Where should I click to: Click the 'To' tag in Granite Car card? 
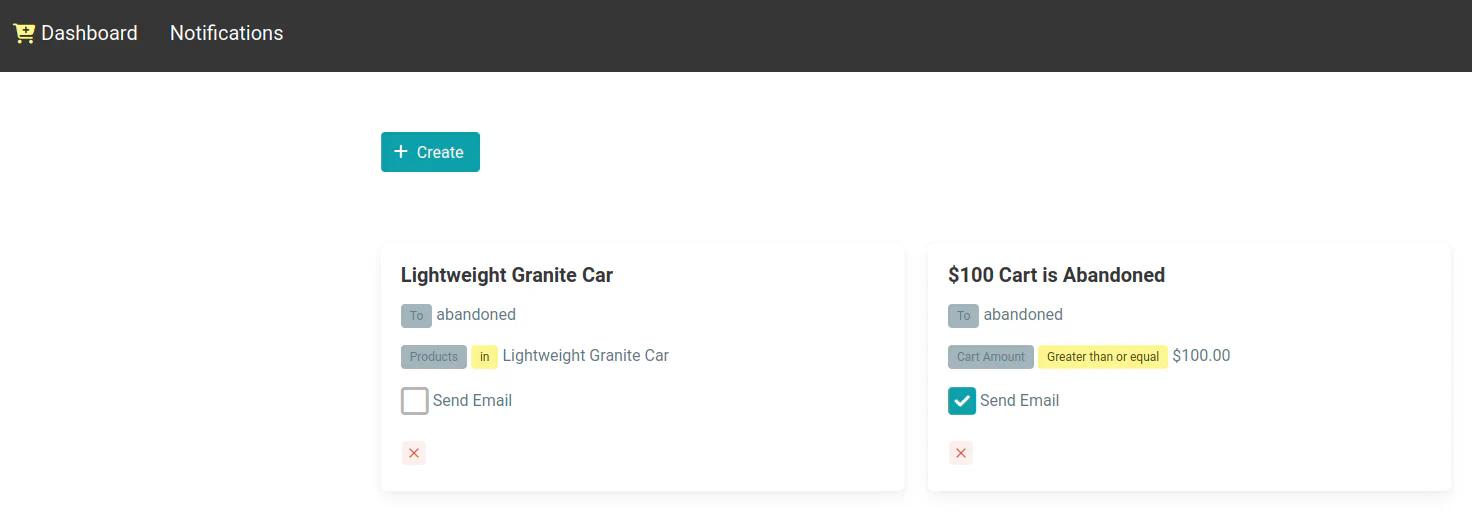(416, 316)
